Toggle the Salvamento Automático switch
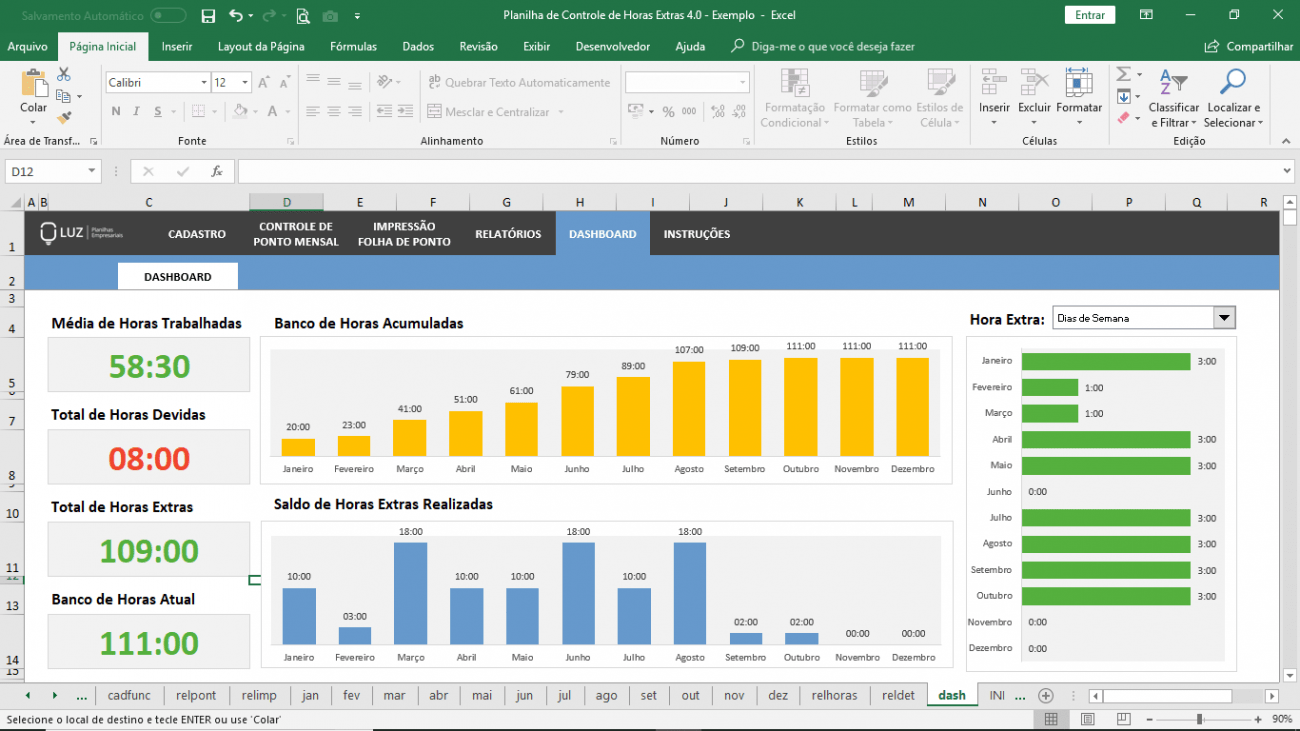Screen dimensions: 1300x731 pyautogui.click(x=168, y=16)
